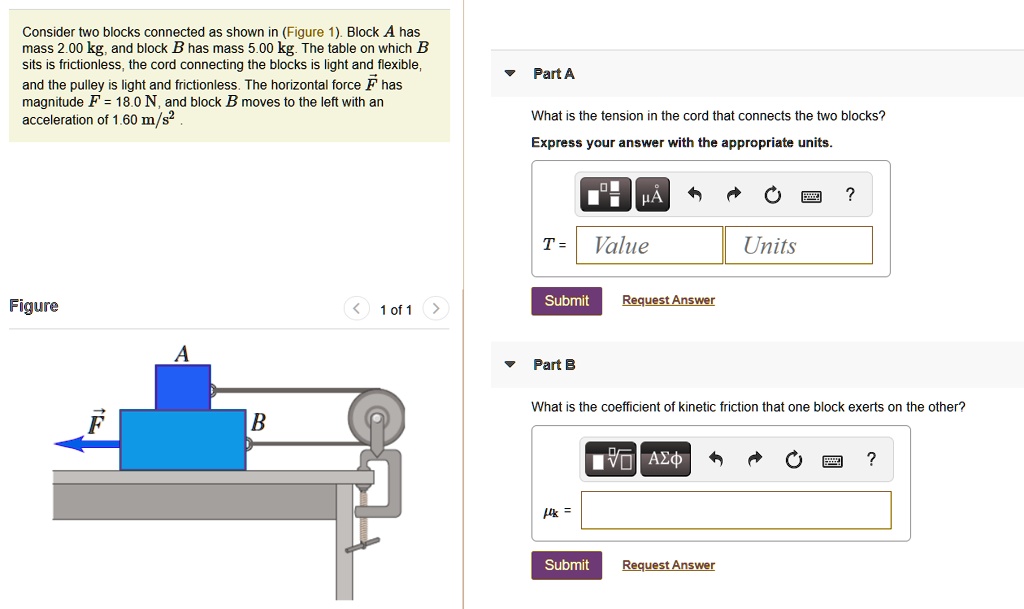
Task: Submit the Part A answer
Action: pyautogui.click(x=567, y=301)
